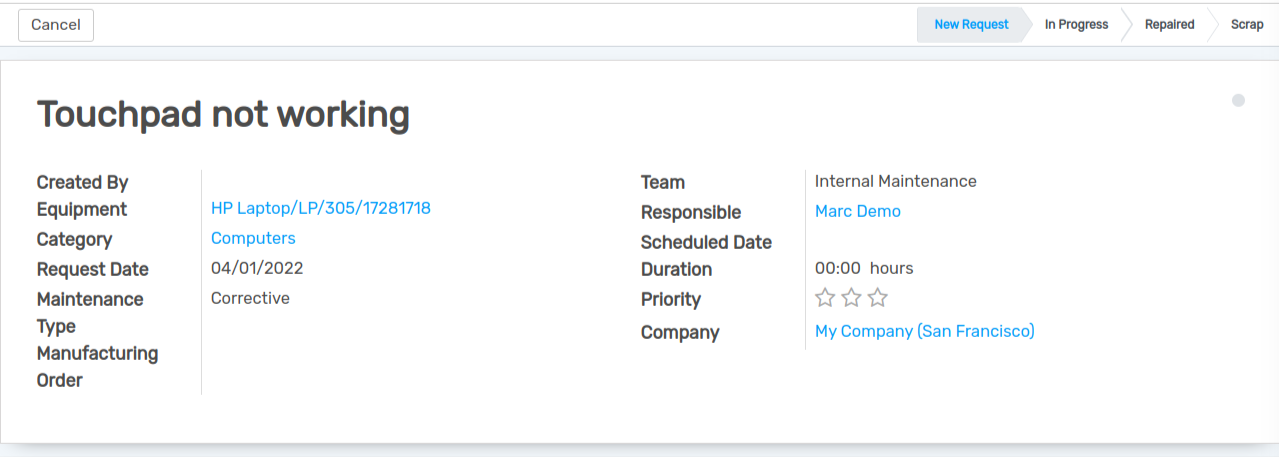The width and height of the screenshot is (1279, 457).
Task: Mark the request as Repaired
Action: coord(1169,25)
